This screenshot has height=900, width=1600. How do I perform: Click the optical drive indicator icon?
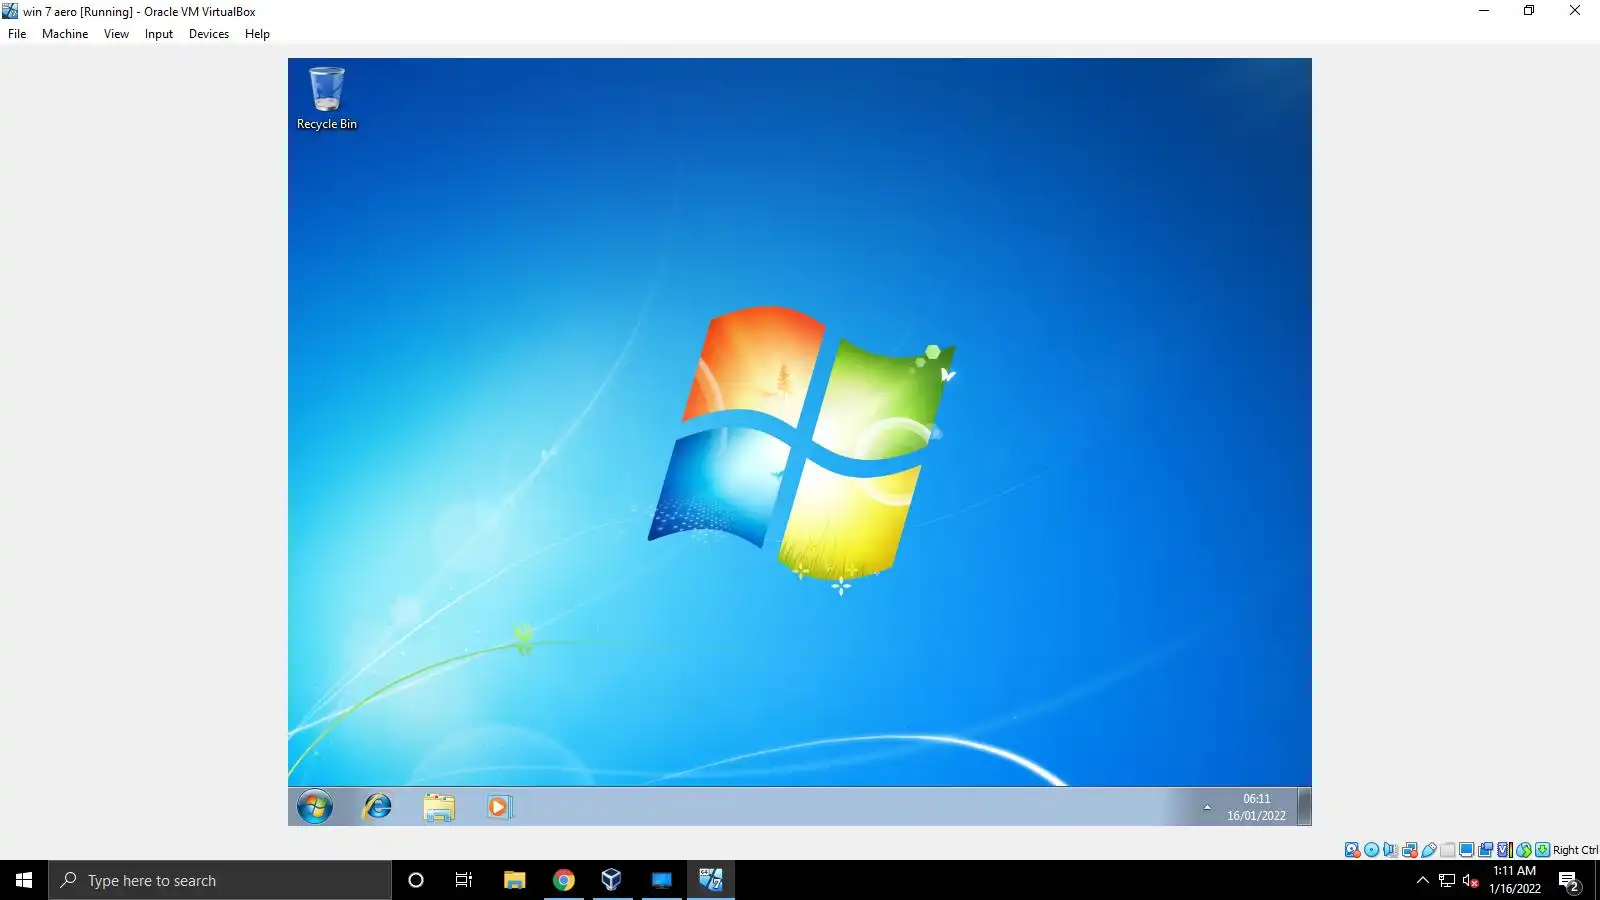(1371, 850)
